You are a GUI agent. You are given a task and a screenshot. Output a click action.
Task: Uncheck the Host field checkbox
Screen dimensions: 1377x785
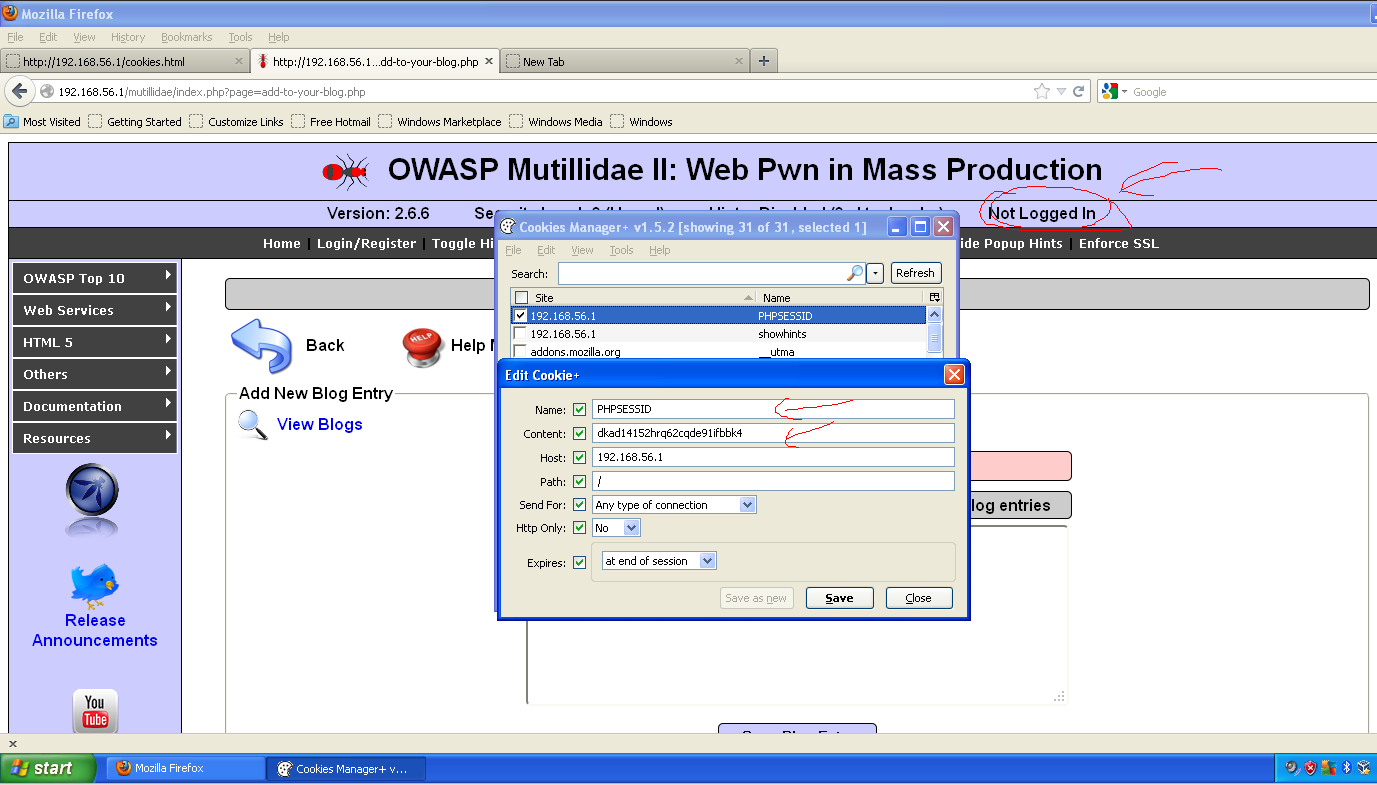click(x=580, y=458)
